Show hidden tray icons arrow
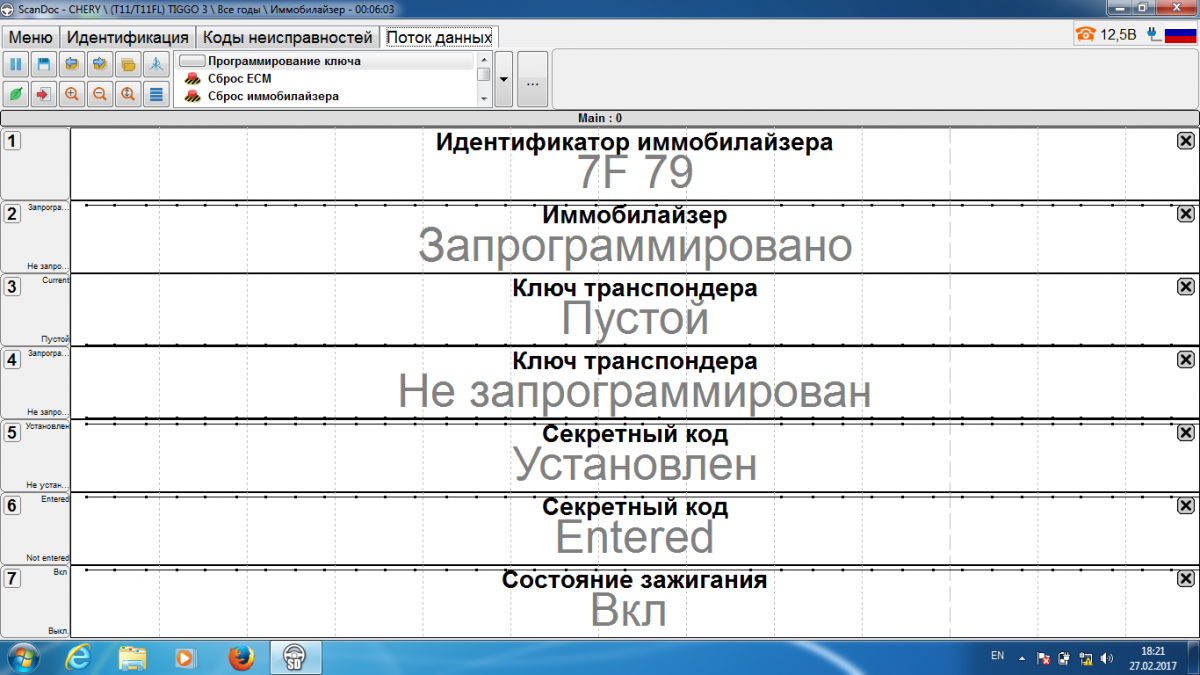Viewport: 1200px width, 675px height. point(1022,658)
